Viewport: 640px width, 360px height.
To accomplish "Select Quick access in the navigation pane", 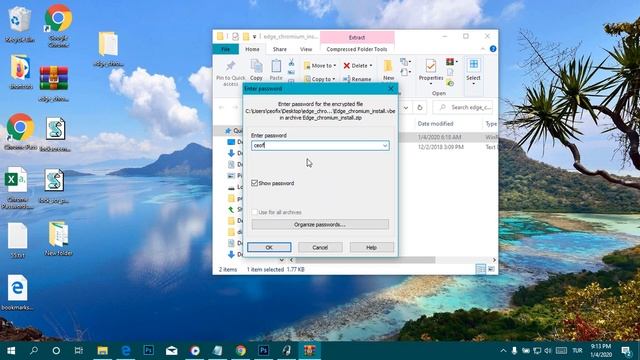I will 233,131.
